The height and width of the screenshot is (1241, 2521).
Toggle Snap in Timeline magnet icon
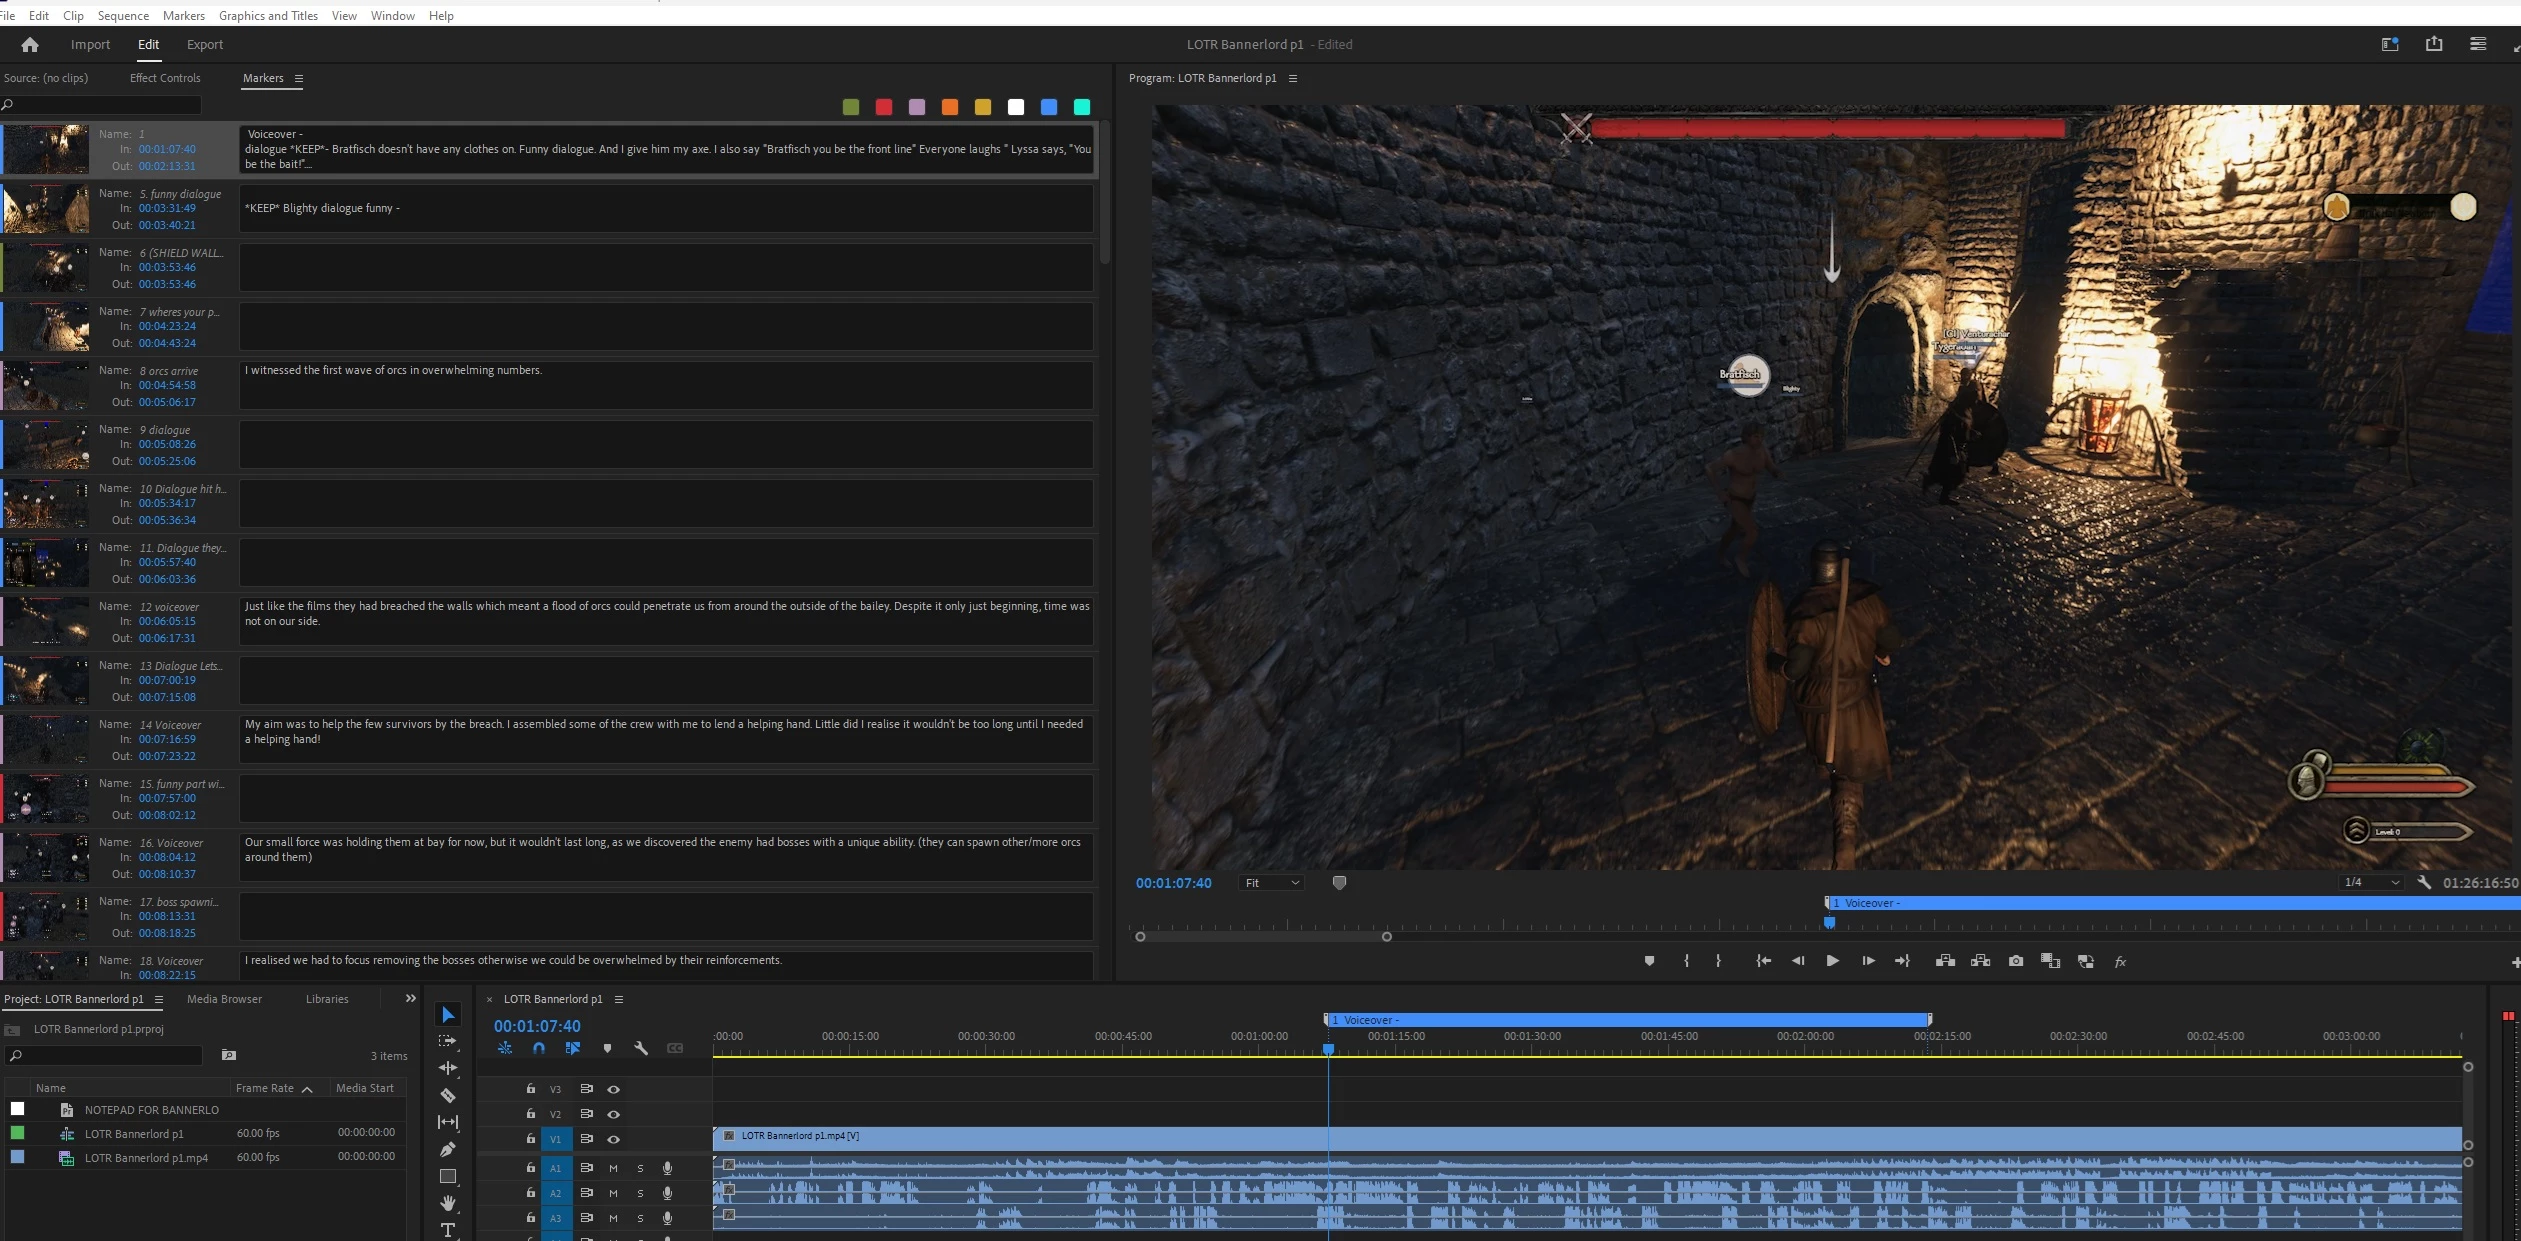[x=539, y=1048]
